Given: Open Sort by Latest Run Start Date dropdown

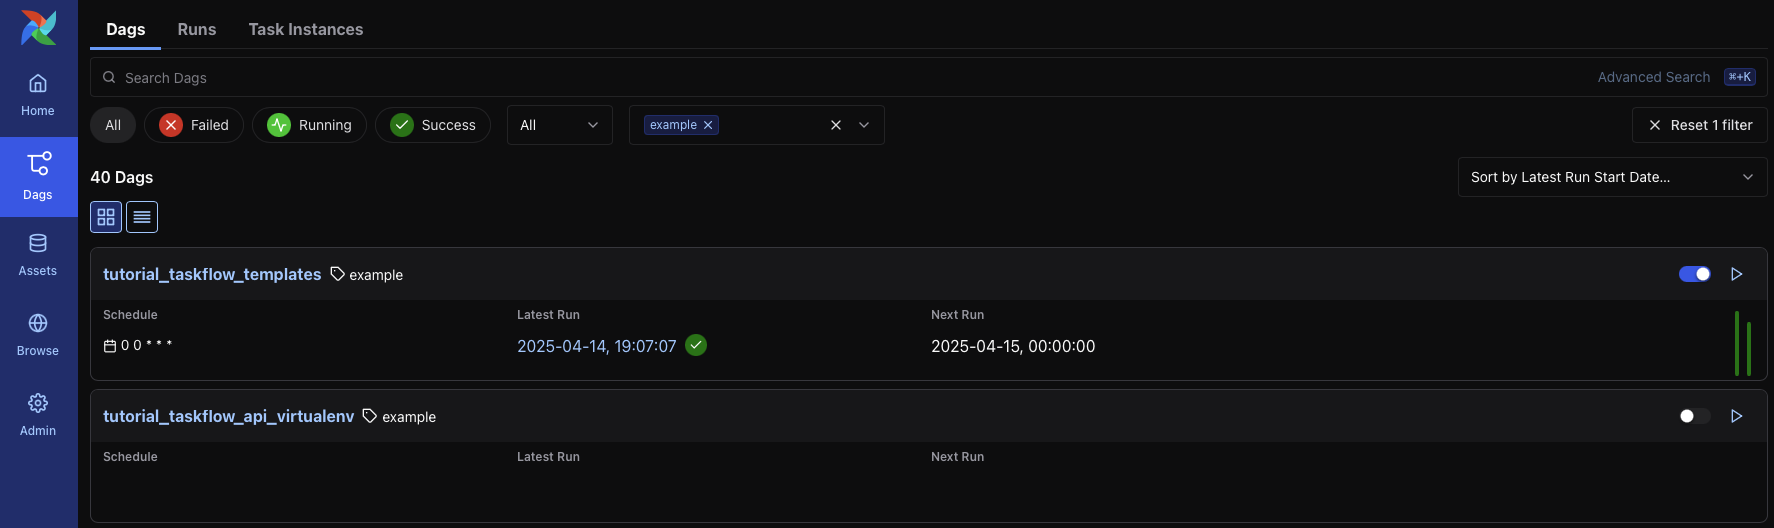Looking at the screenshot, I should 1611,177.
